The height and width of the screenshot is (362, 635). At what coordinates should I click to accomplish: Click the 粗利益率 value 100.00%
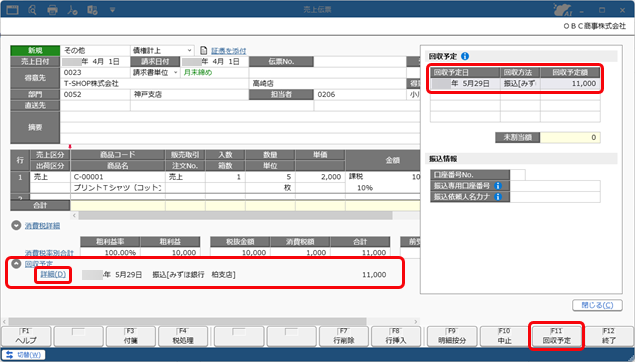(110, 253)
